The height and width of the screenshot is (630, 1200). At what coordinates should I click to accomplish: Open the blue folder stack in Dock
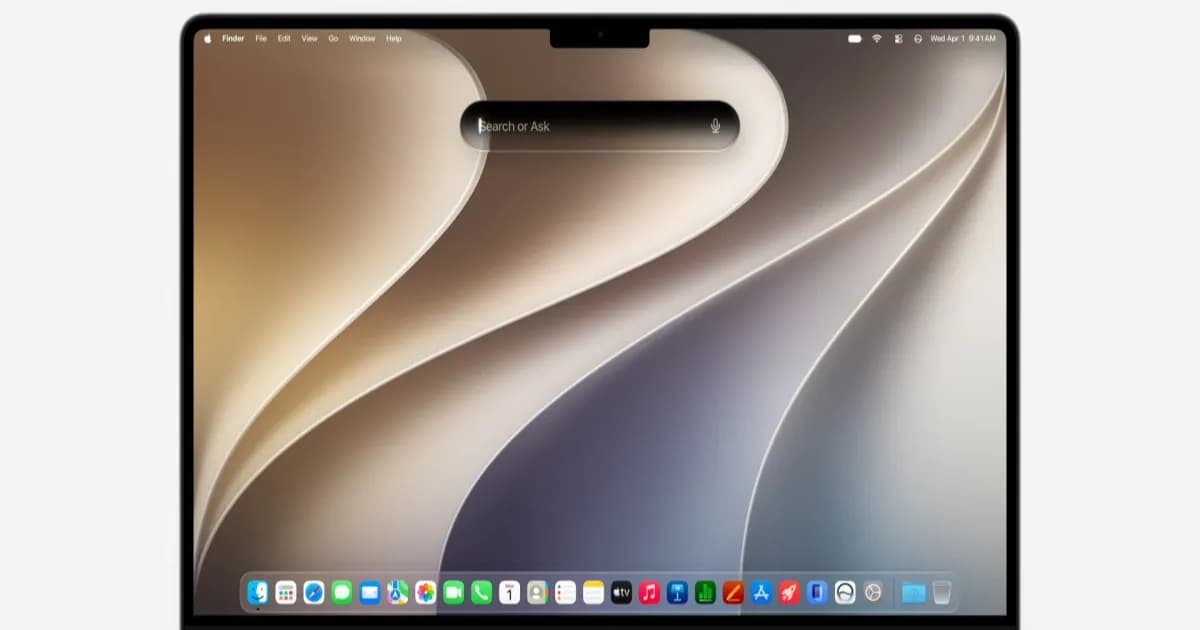point(913,592)
